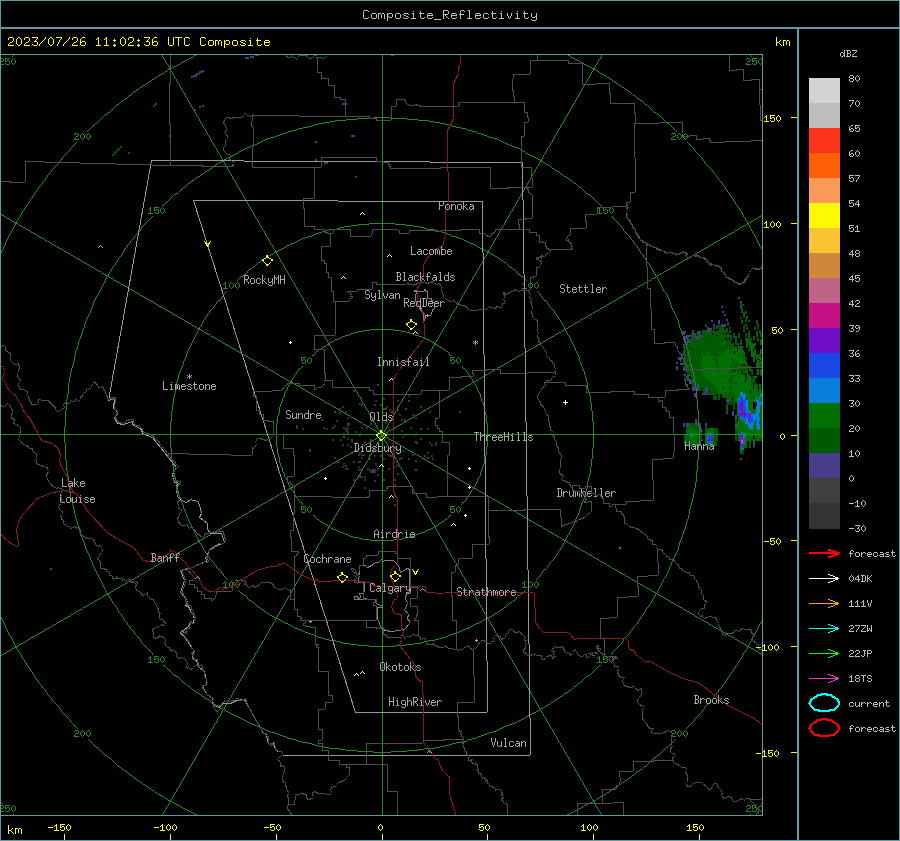Click the magenta 18TS arrow icon
Screen dimensions: 900x841
click(x=824, y=679)
